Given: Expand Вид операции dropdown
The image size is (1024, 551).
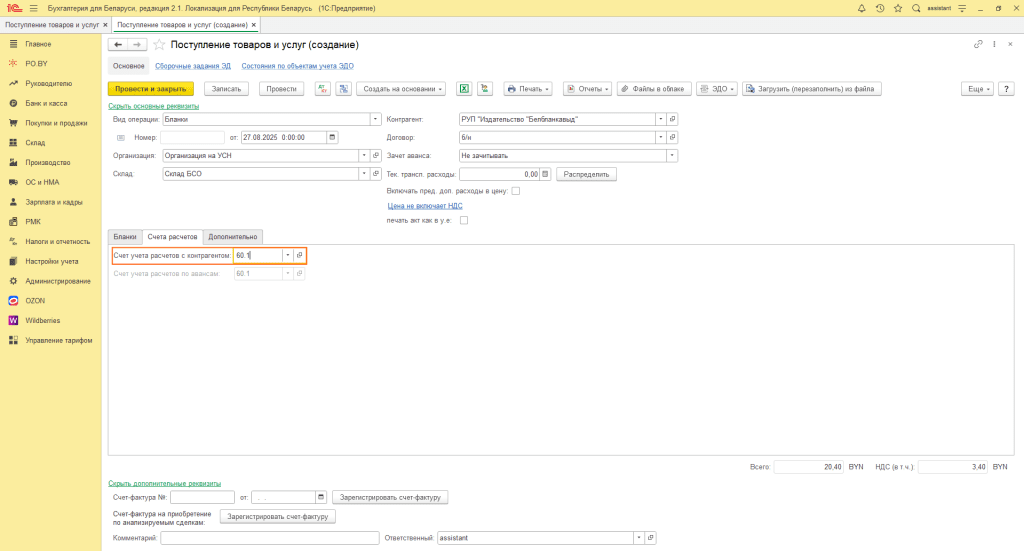Looking at the screenshot, I should click(x=375, y=119).
